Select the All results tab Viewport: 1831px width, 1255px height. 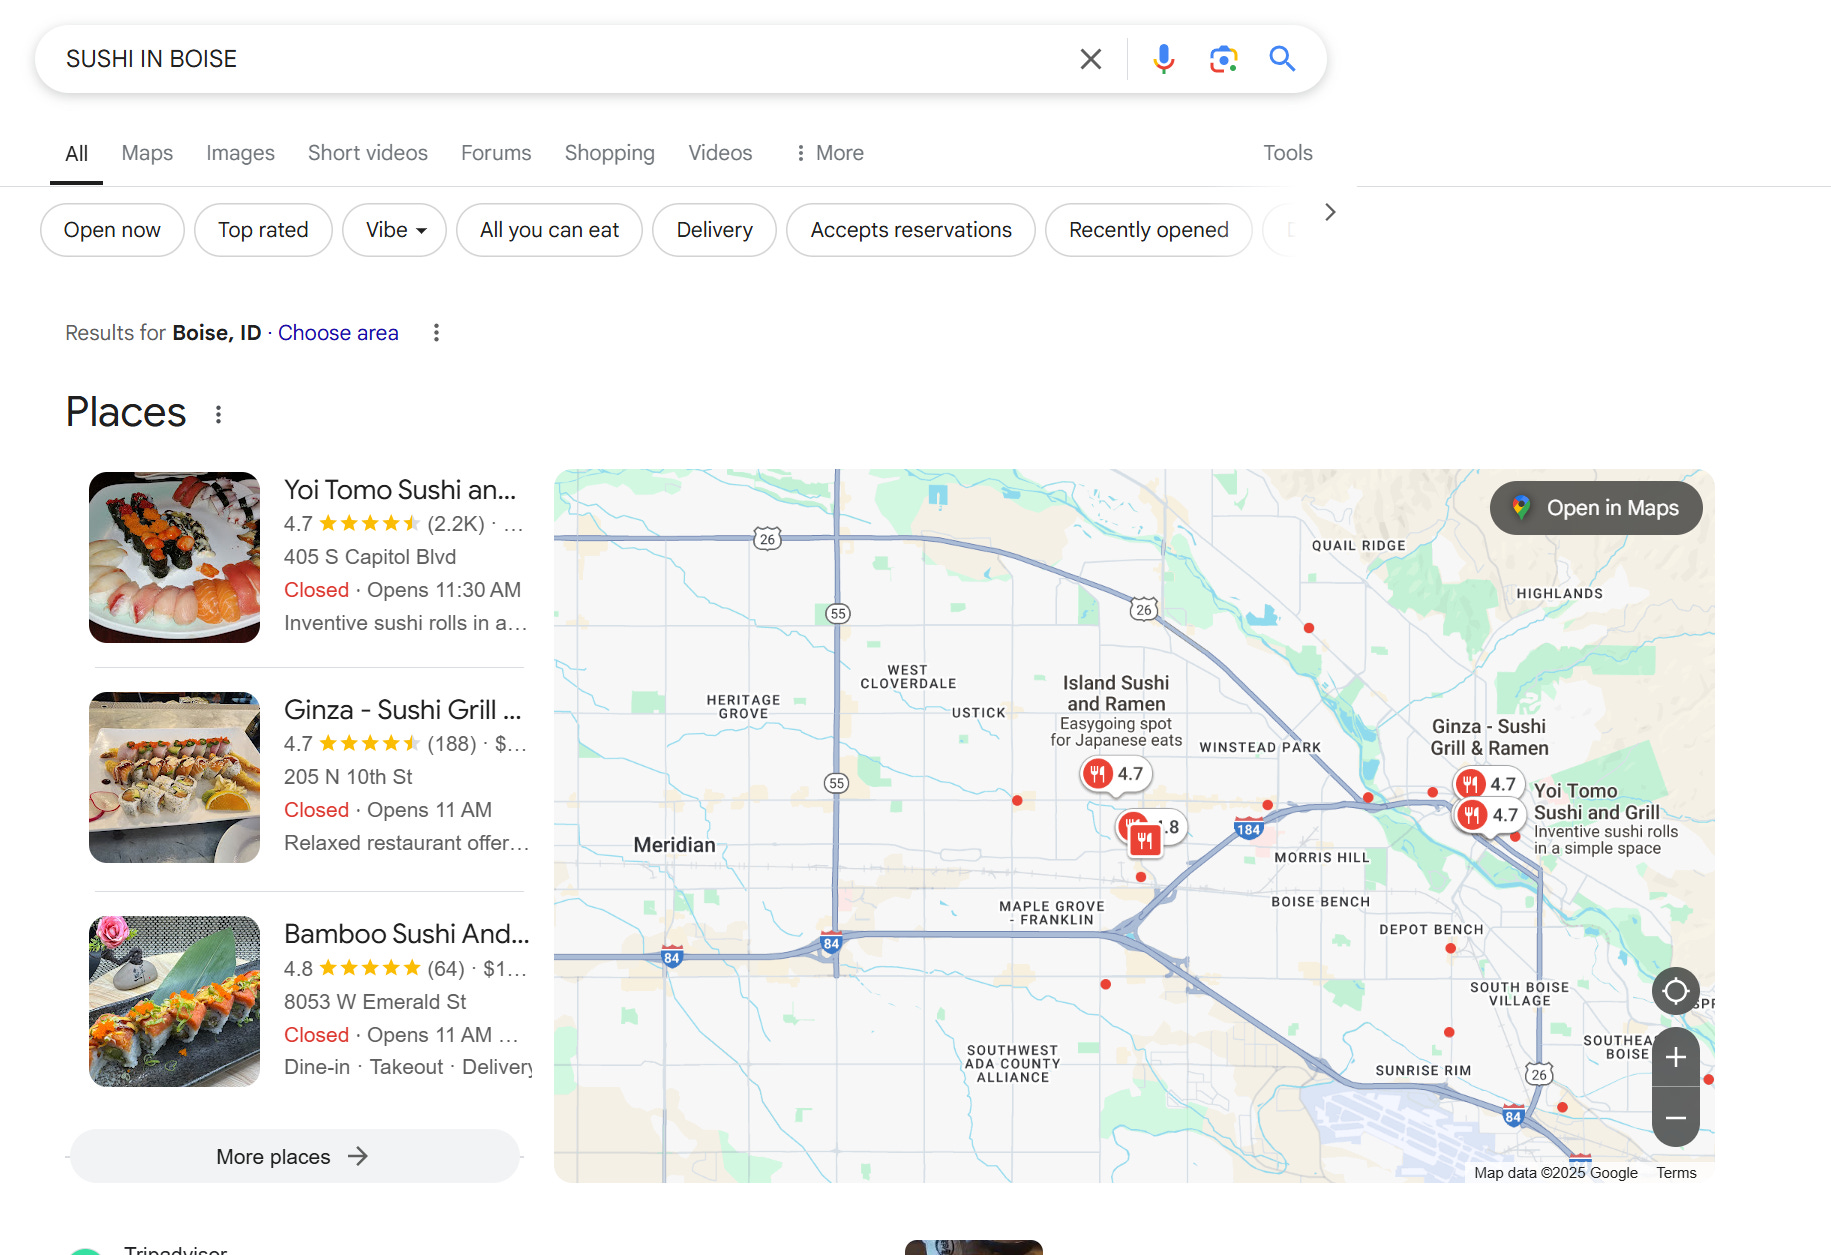tap(76, 154)
